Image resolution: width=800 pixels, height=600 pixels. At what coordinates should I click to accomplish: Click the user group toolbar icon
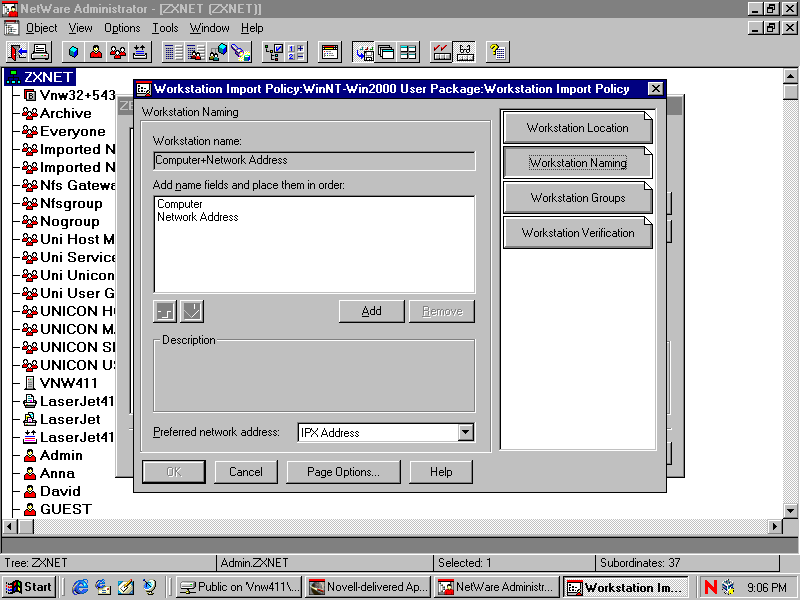[117, 52]
